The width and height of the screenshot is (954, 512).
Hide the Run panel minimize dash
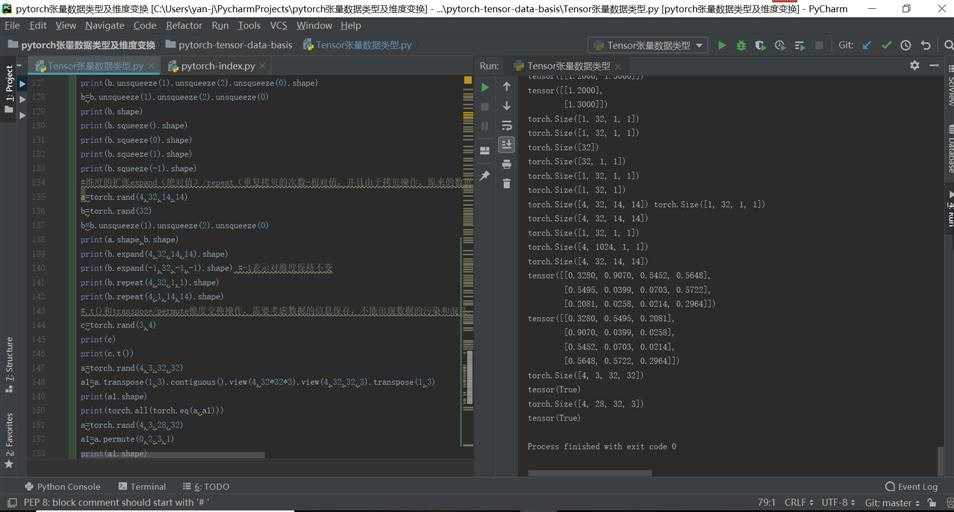(x=934, y=65)
